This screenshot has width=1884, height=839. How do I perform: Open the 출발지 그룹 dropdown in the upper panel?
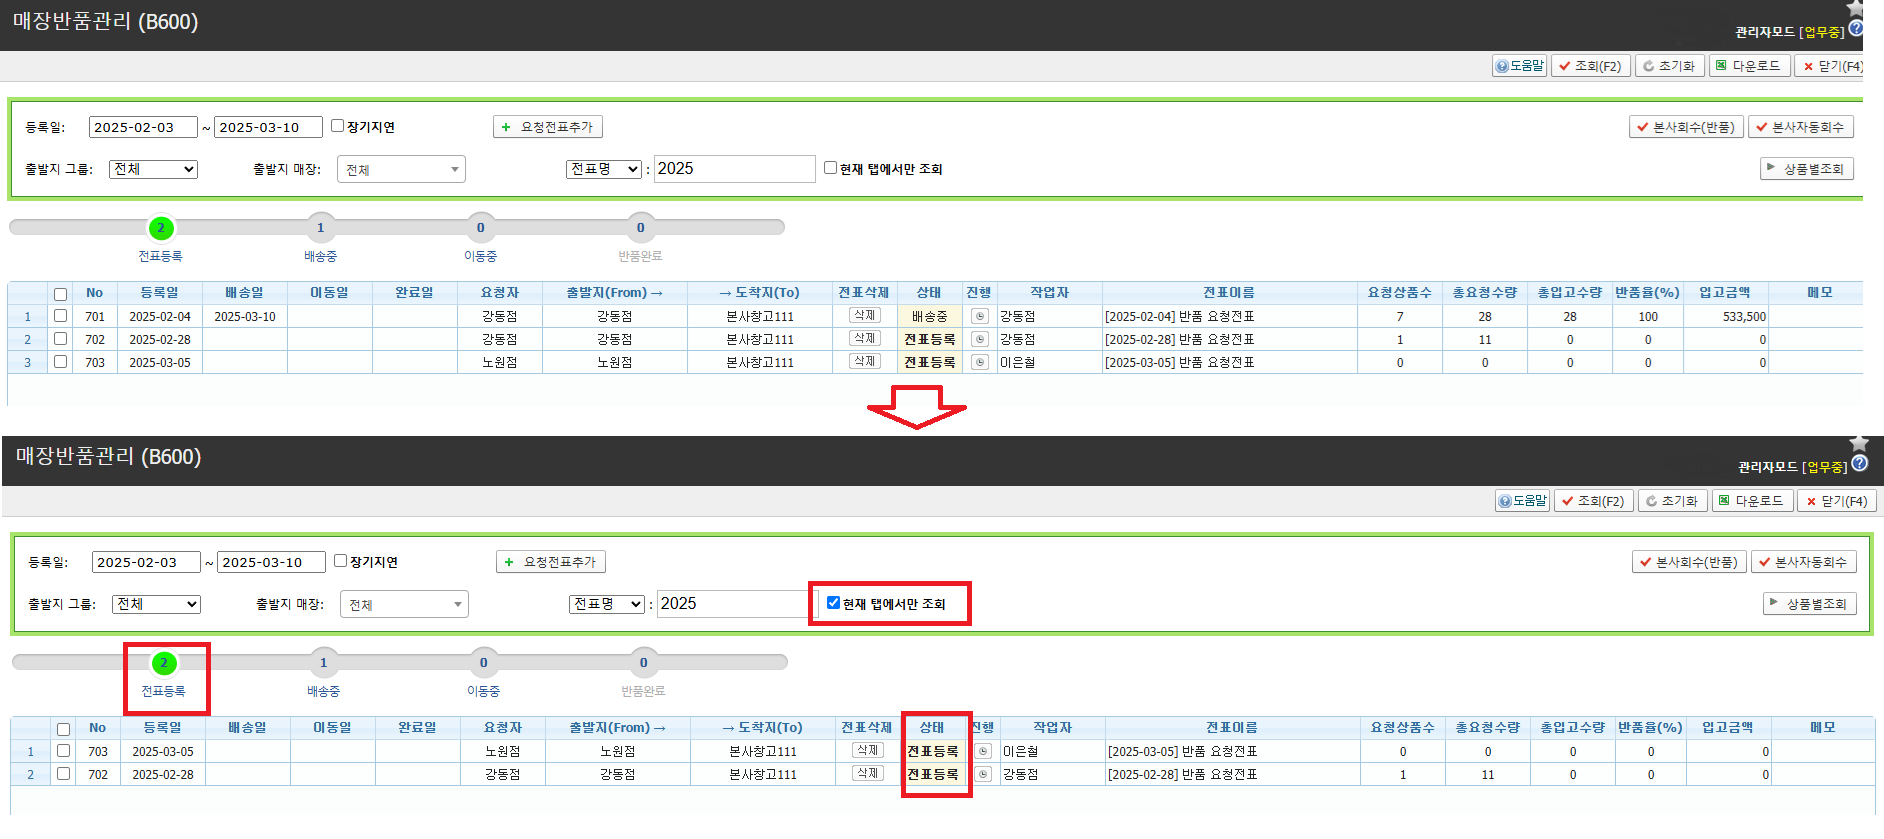153,169
